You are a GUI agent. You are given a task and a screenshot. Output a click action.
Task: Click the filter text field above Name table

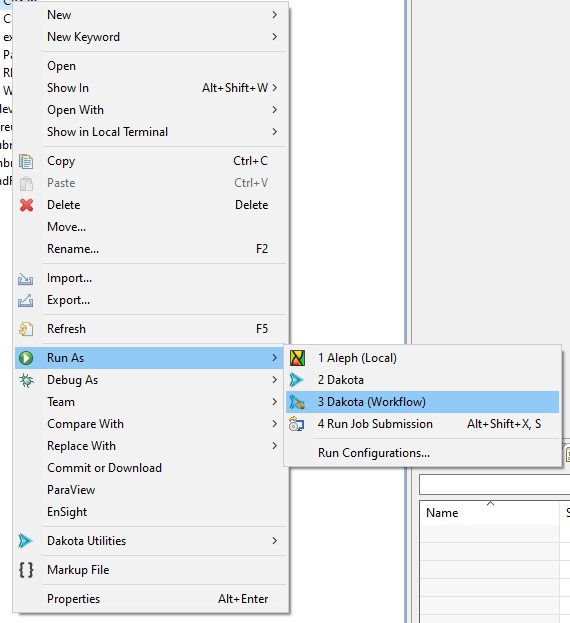(x=495, y=484)
